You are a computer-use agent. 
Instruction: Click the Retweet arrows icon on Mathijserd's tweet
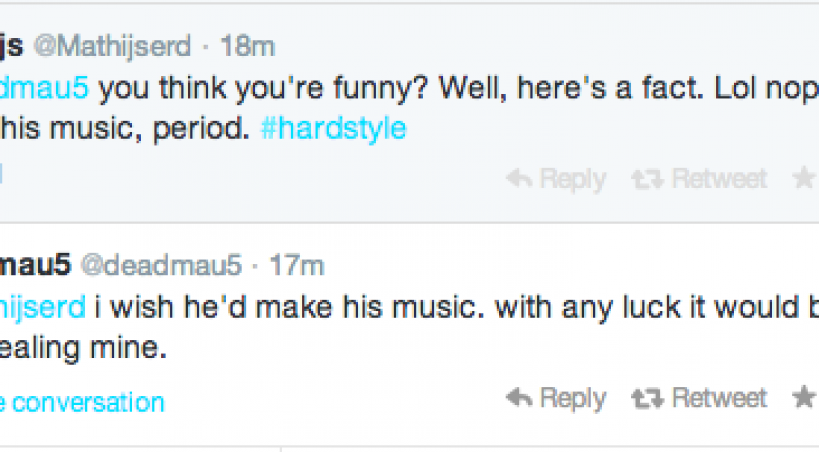point(648,179)
